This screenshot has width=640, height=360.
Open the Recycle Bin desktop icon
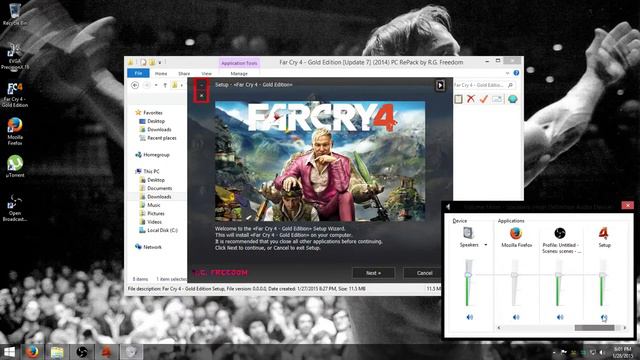tap(15, 14)
